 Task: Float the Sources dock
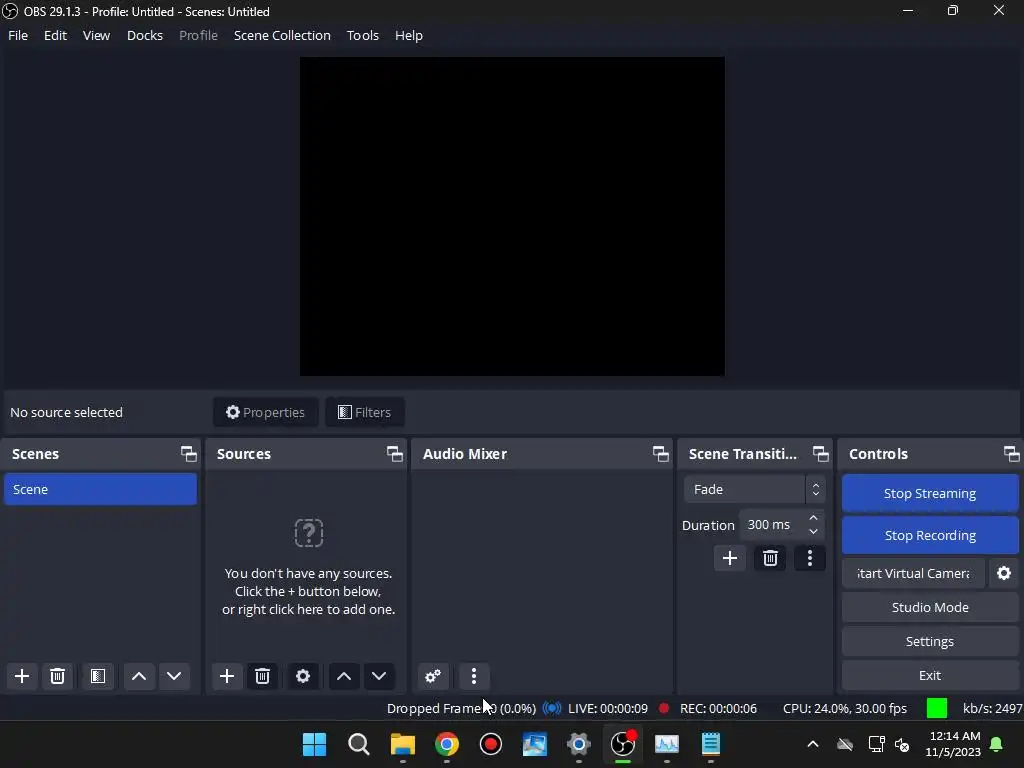[394, 454]
